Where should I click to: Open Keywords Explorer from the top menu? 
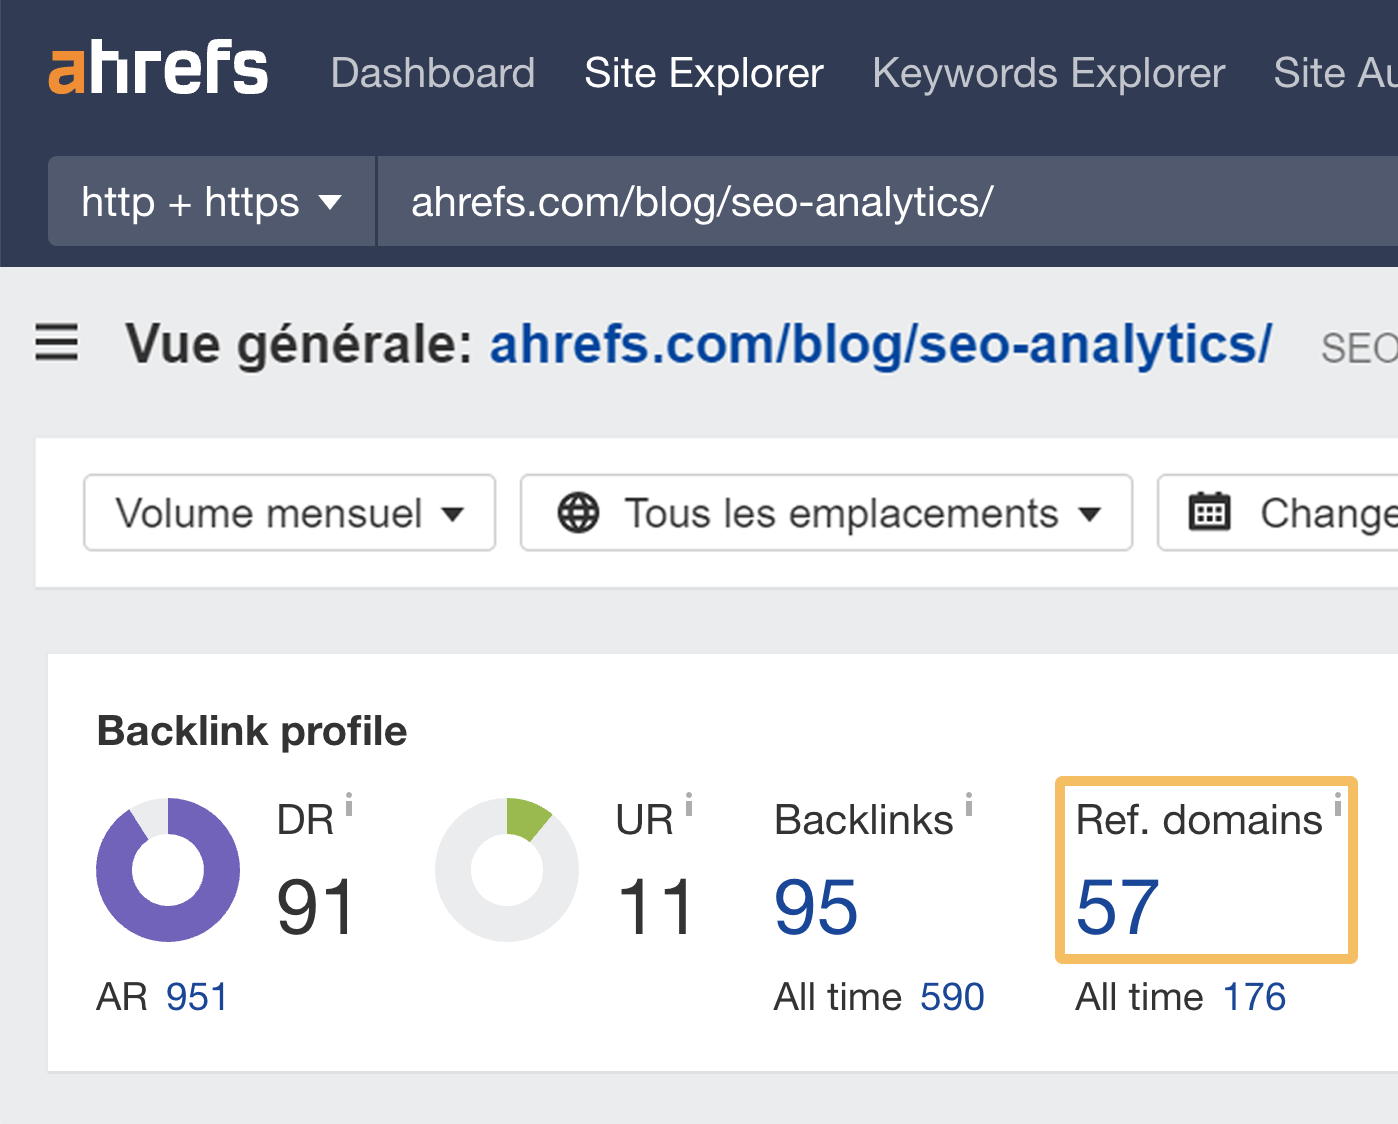tap(1048, 73)
